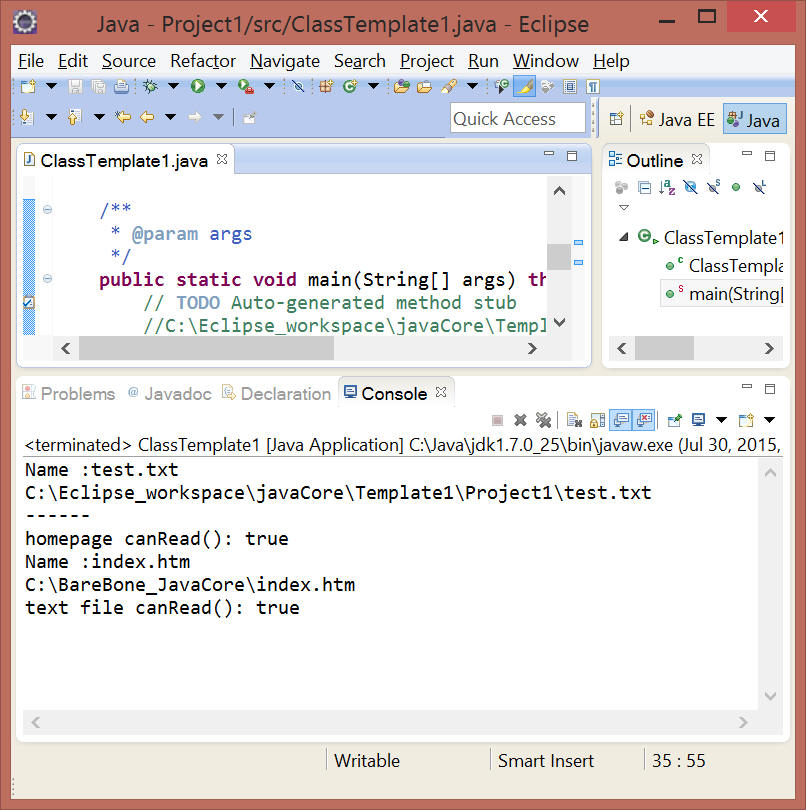Click the Clear Console icon

[x=574, y=420]
